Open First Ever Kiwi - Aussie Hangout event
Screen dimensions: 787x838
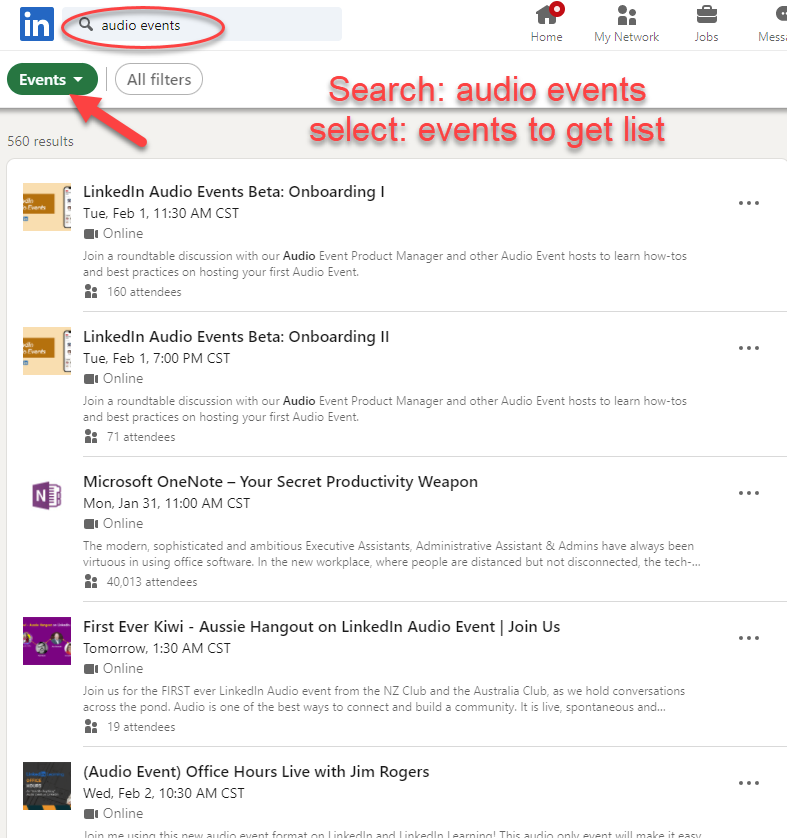pyautogui.click(x=321, y=626)
